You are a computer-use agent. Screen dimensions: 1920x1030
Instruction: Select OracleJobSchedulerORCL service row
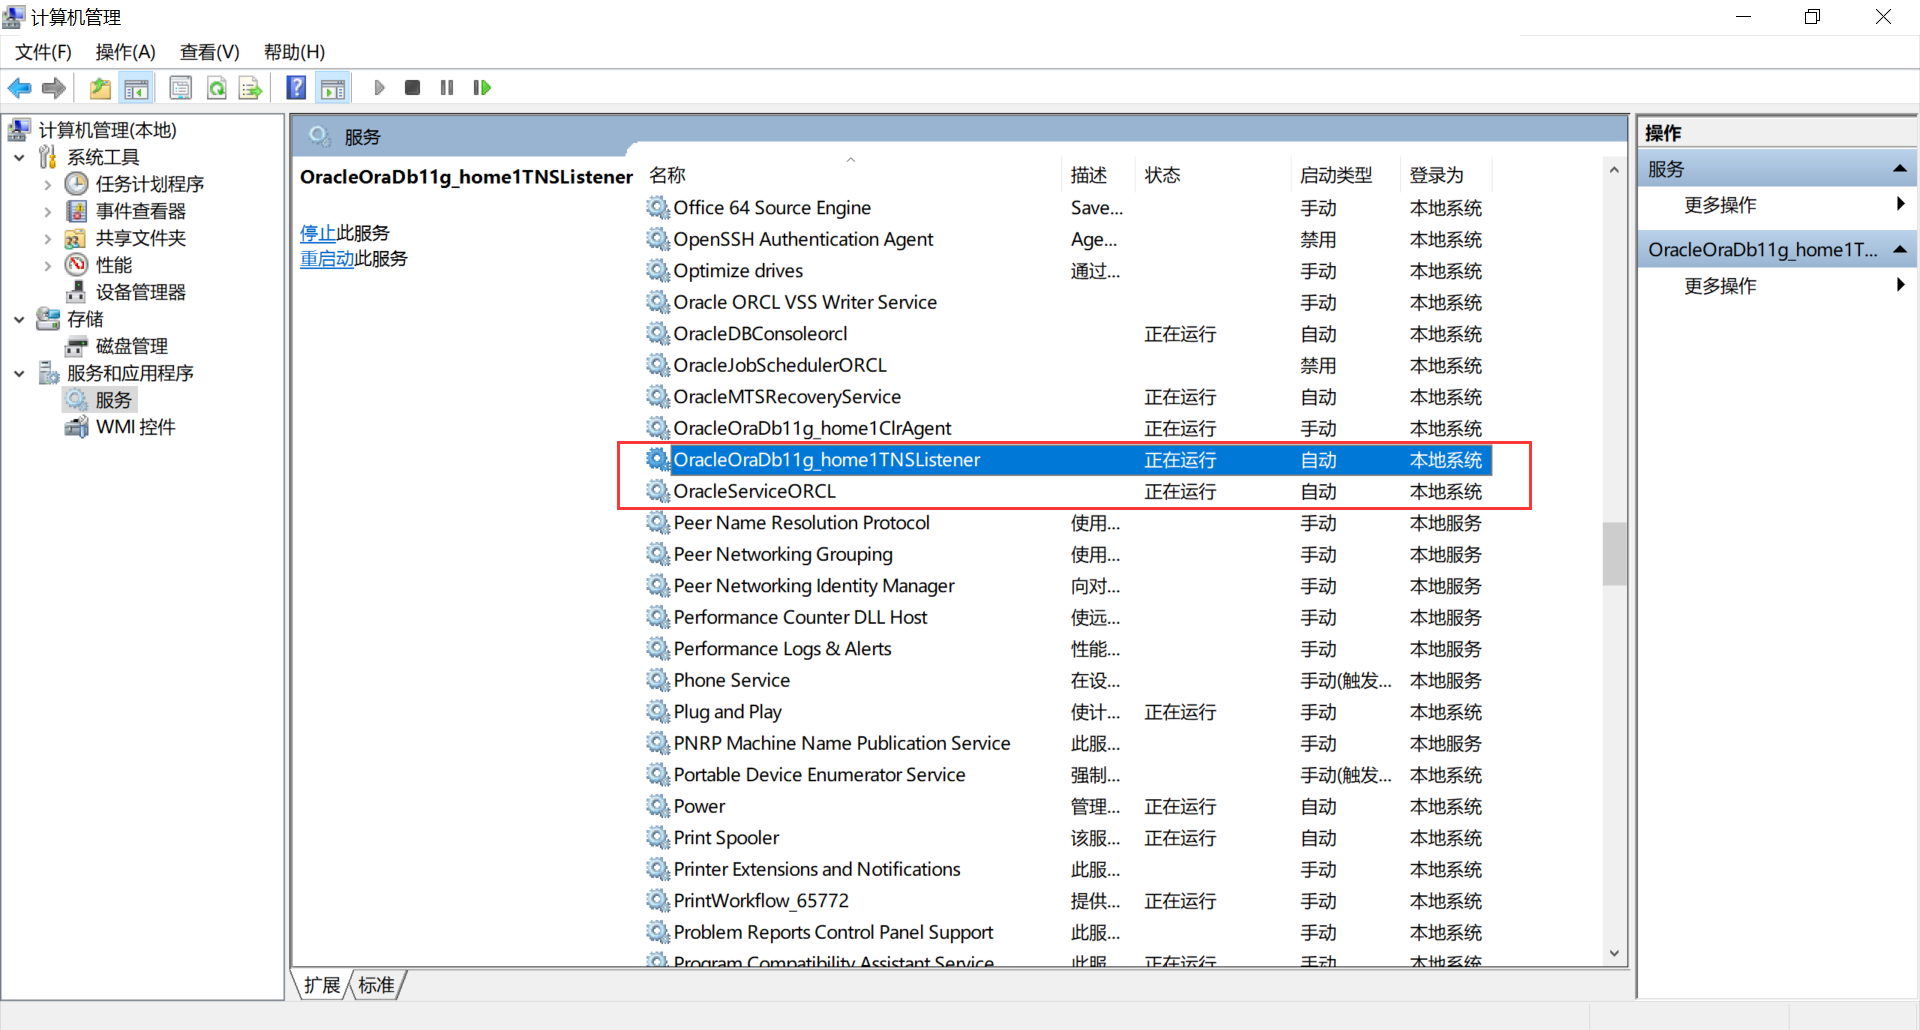click(1068, 365)
